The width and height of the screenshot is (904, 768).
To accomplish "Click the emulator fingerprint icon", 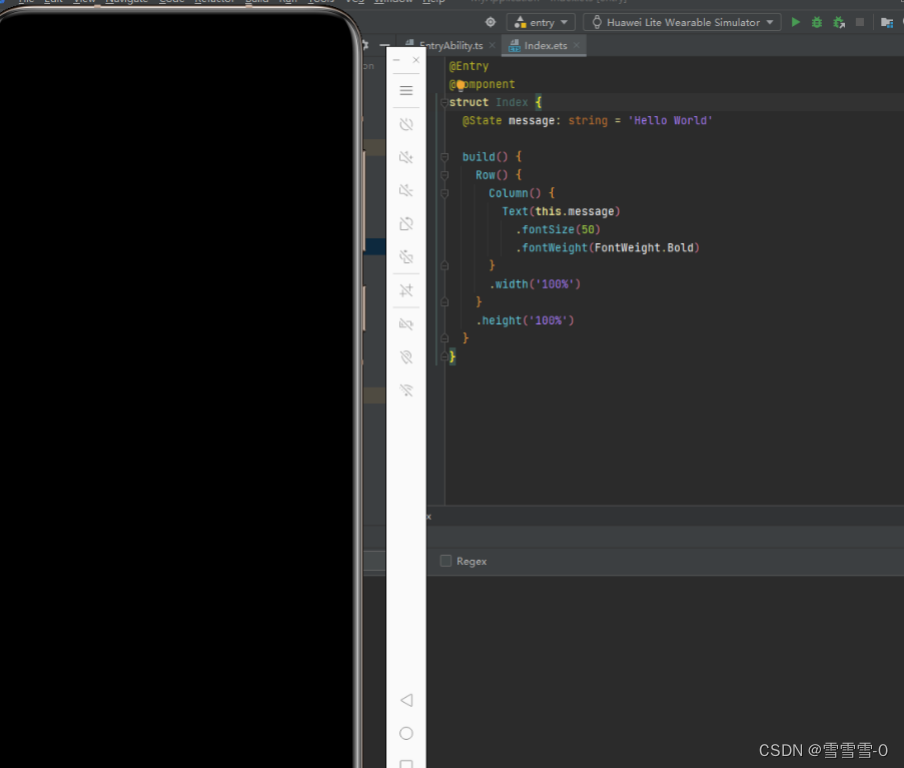I will tap(406, 357).
